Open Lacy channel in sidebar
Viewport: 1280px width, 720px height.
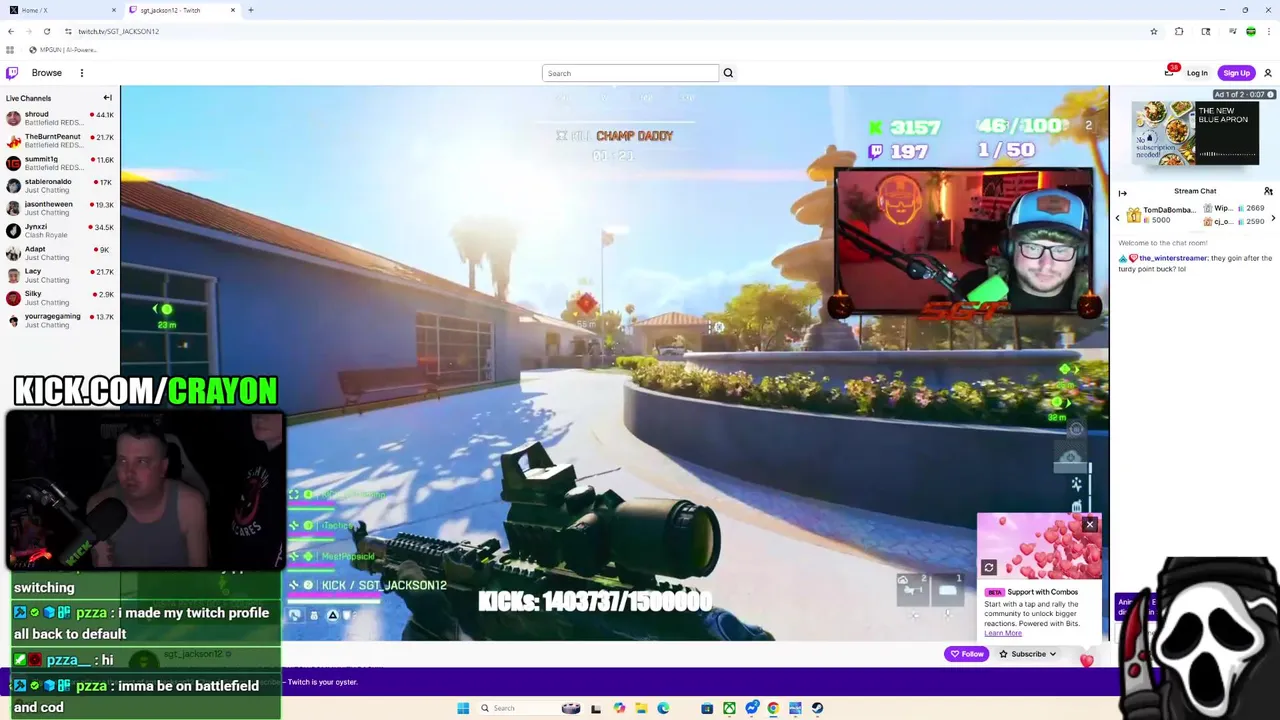point(60,275)
